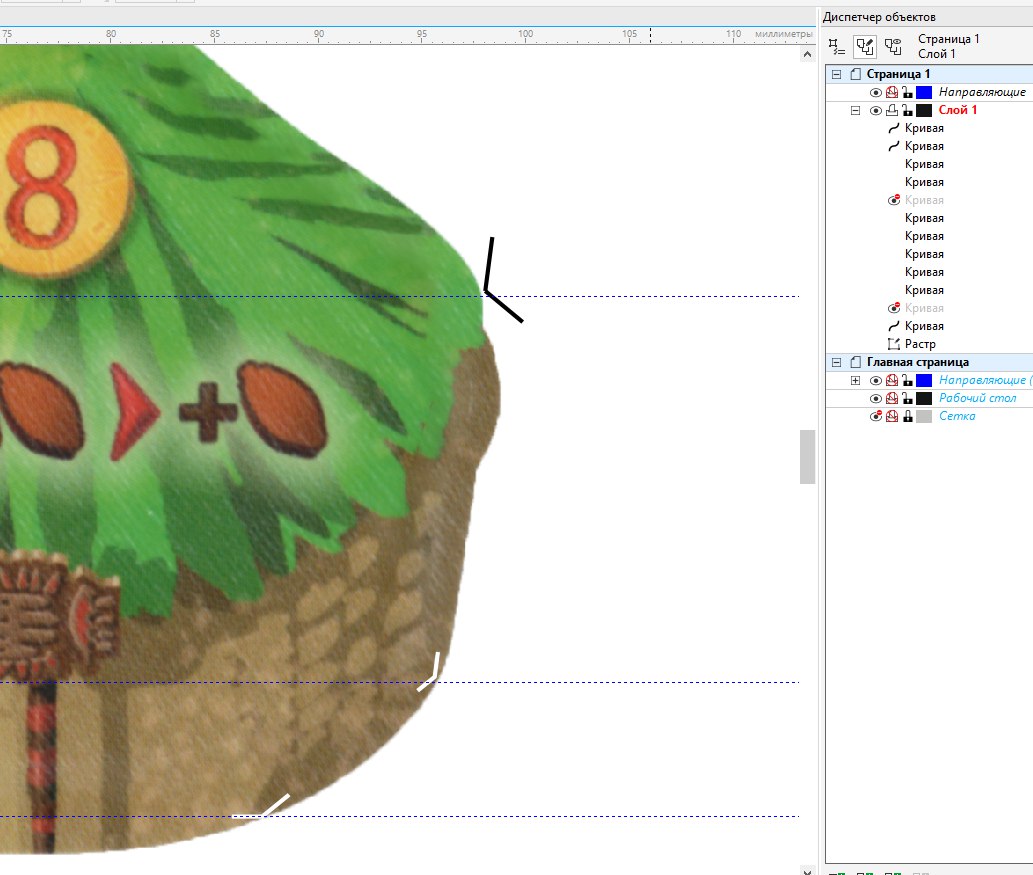
Task: Click the page icon beside Главная страница
Action: click(x=855, y=362)
